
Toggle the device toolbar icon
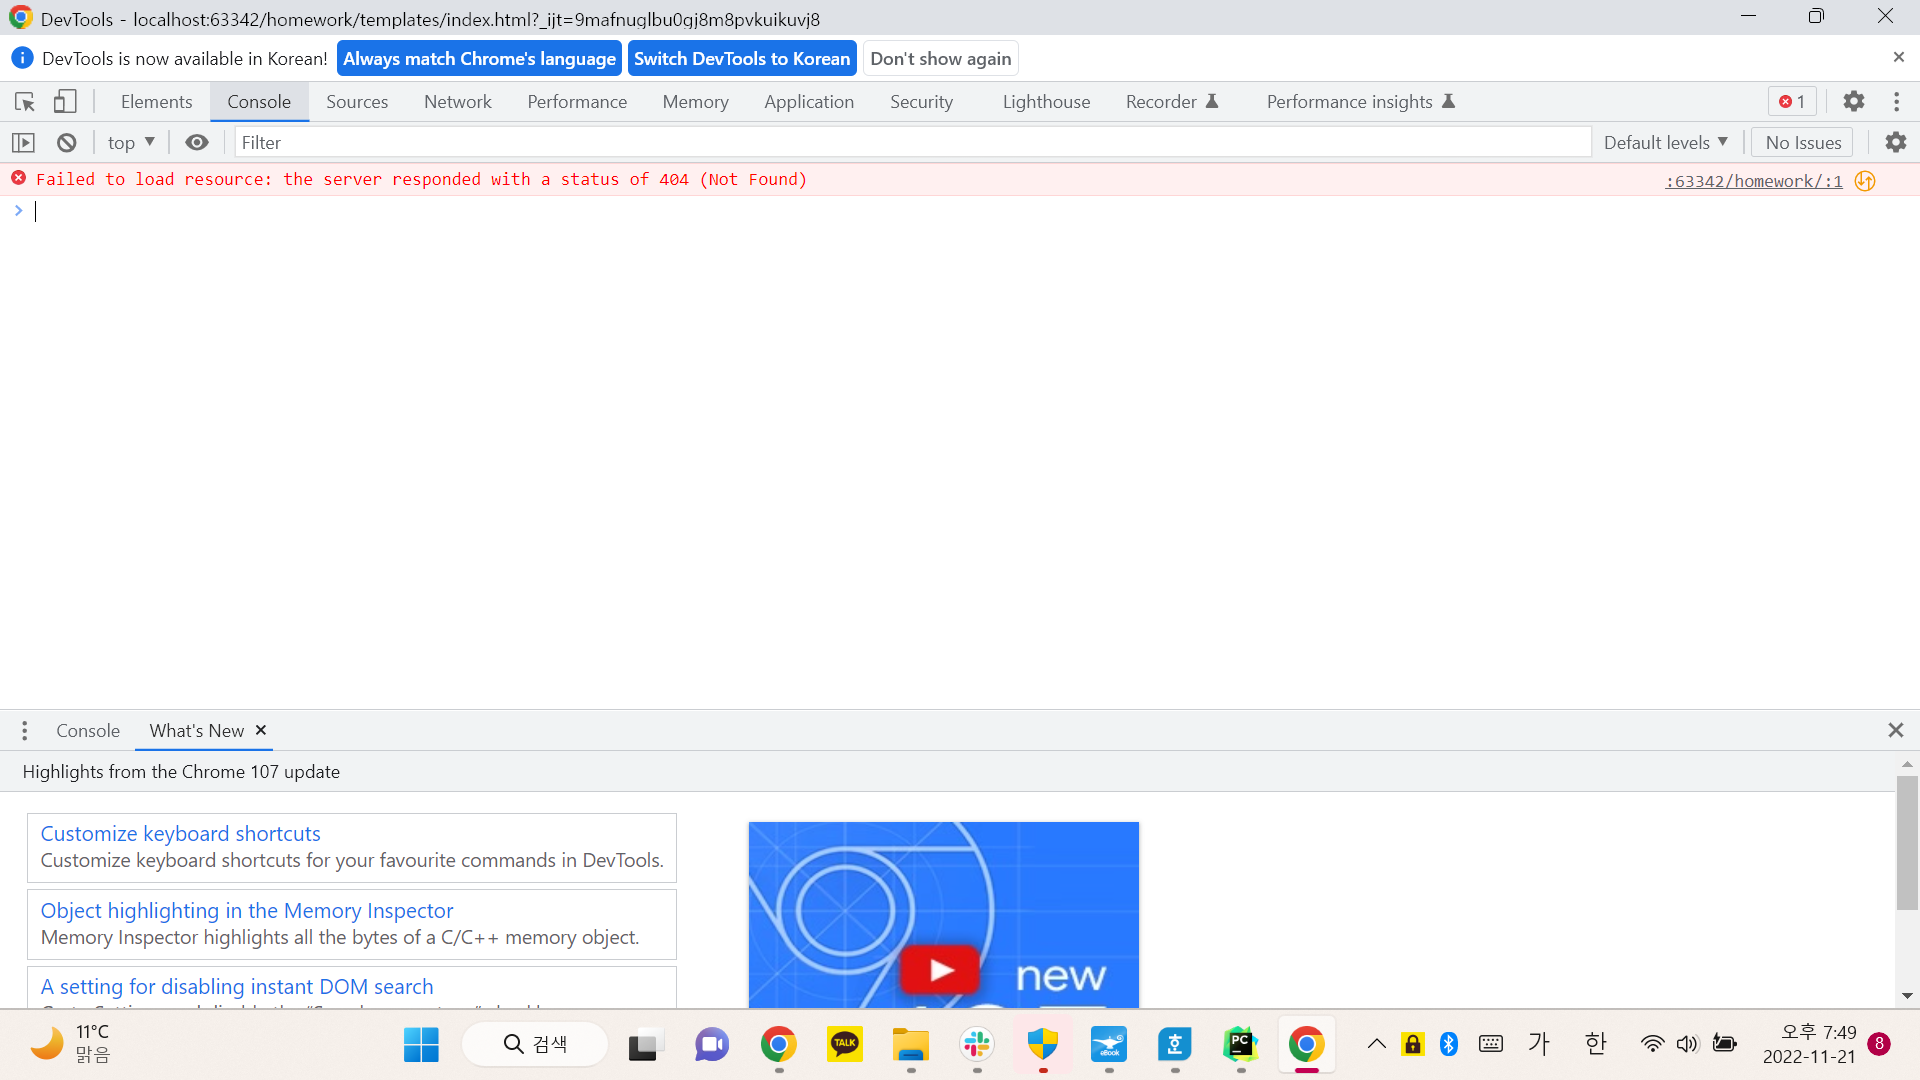pyautogui.click(x=65, y=102)
